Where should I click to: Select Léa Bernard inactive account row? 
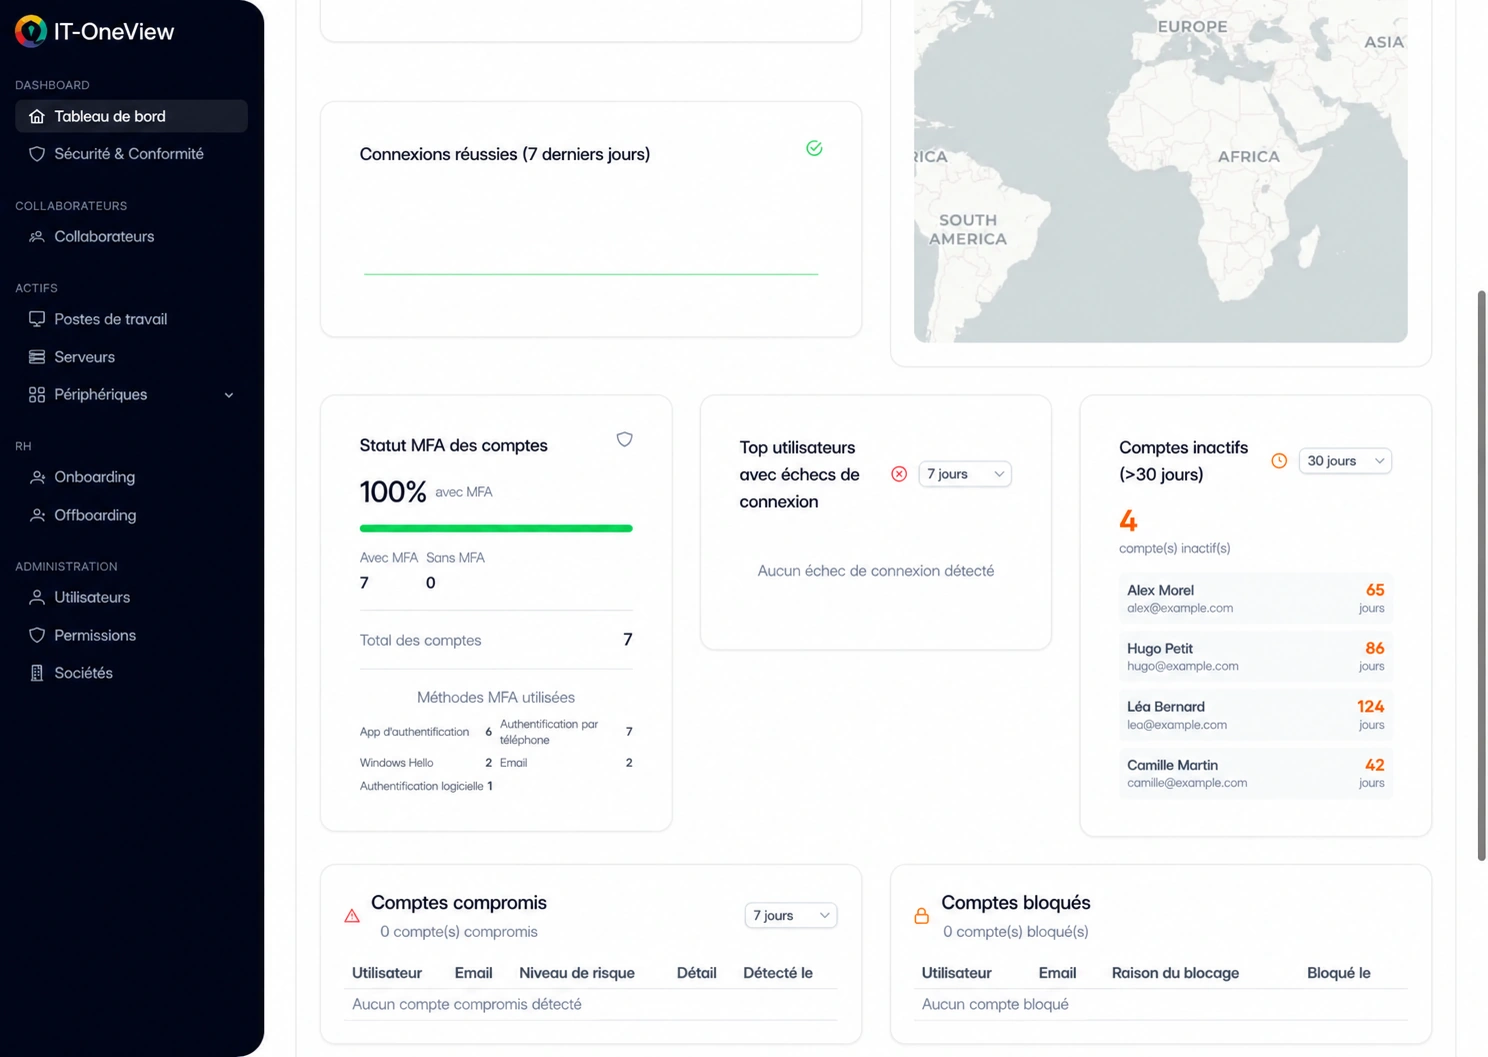click(x=1255, y=715)
